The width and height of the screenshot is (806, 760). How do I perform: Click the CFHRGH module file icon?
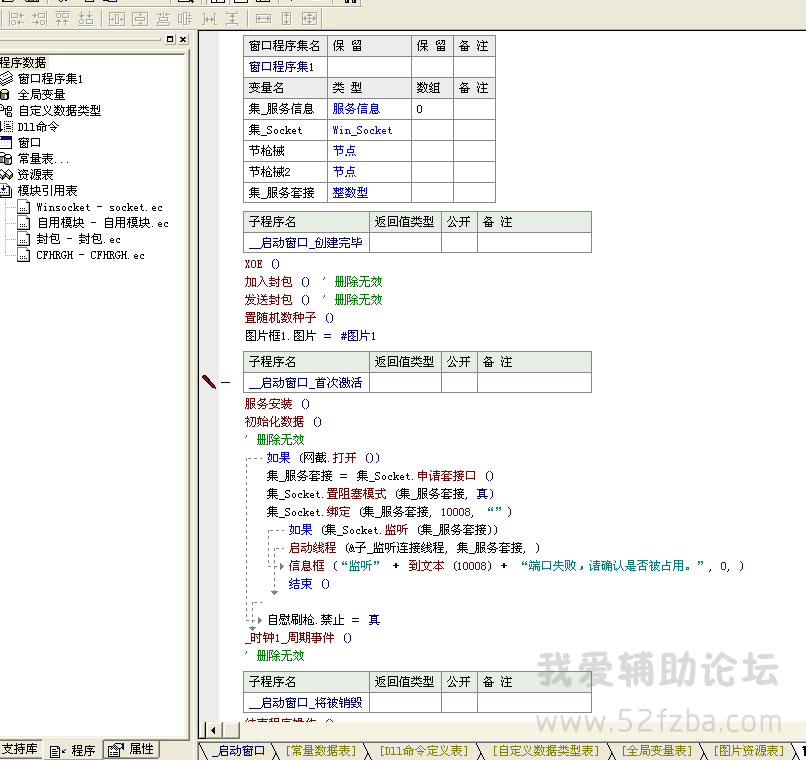coord(24,255)
